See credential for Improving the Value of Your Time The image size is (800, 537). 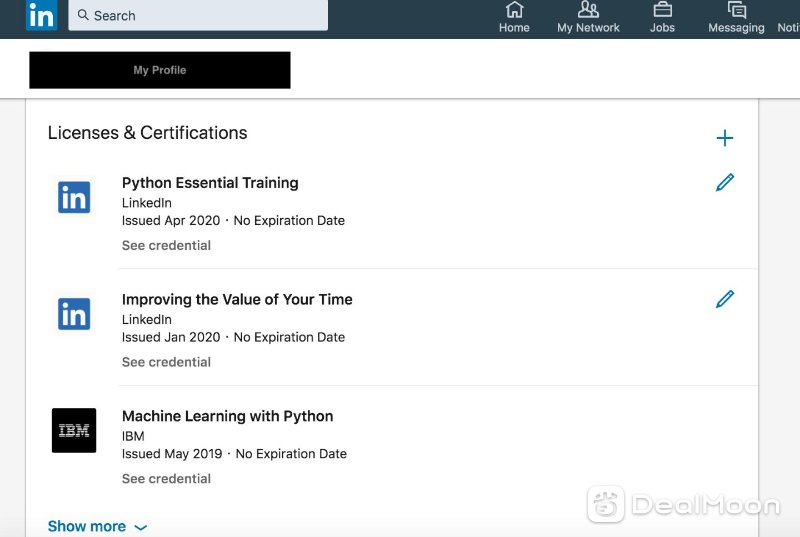pos(166,362)
